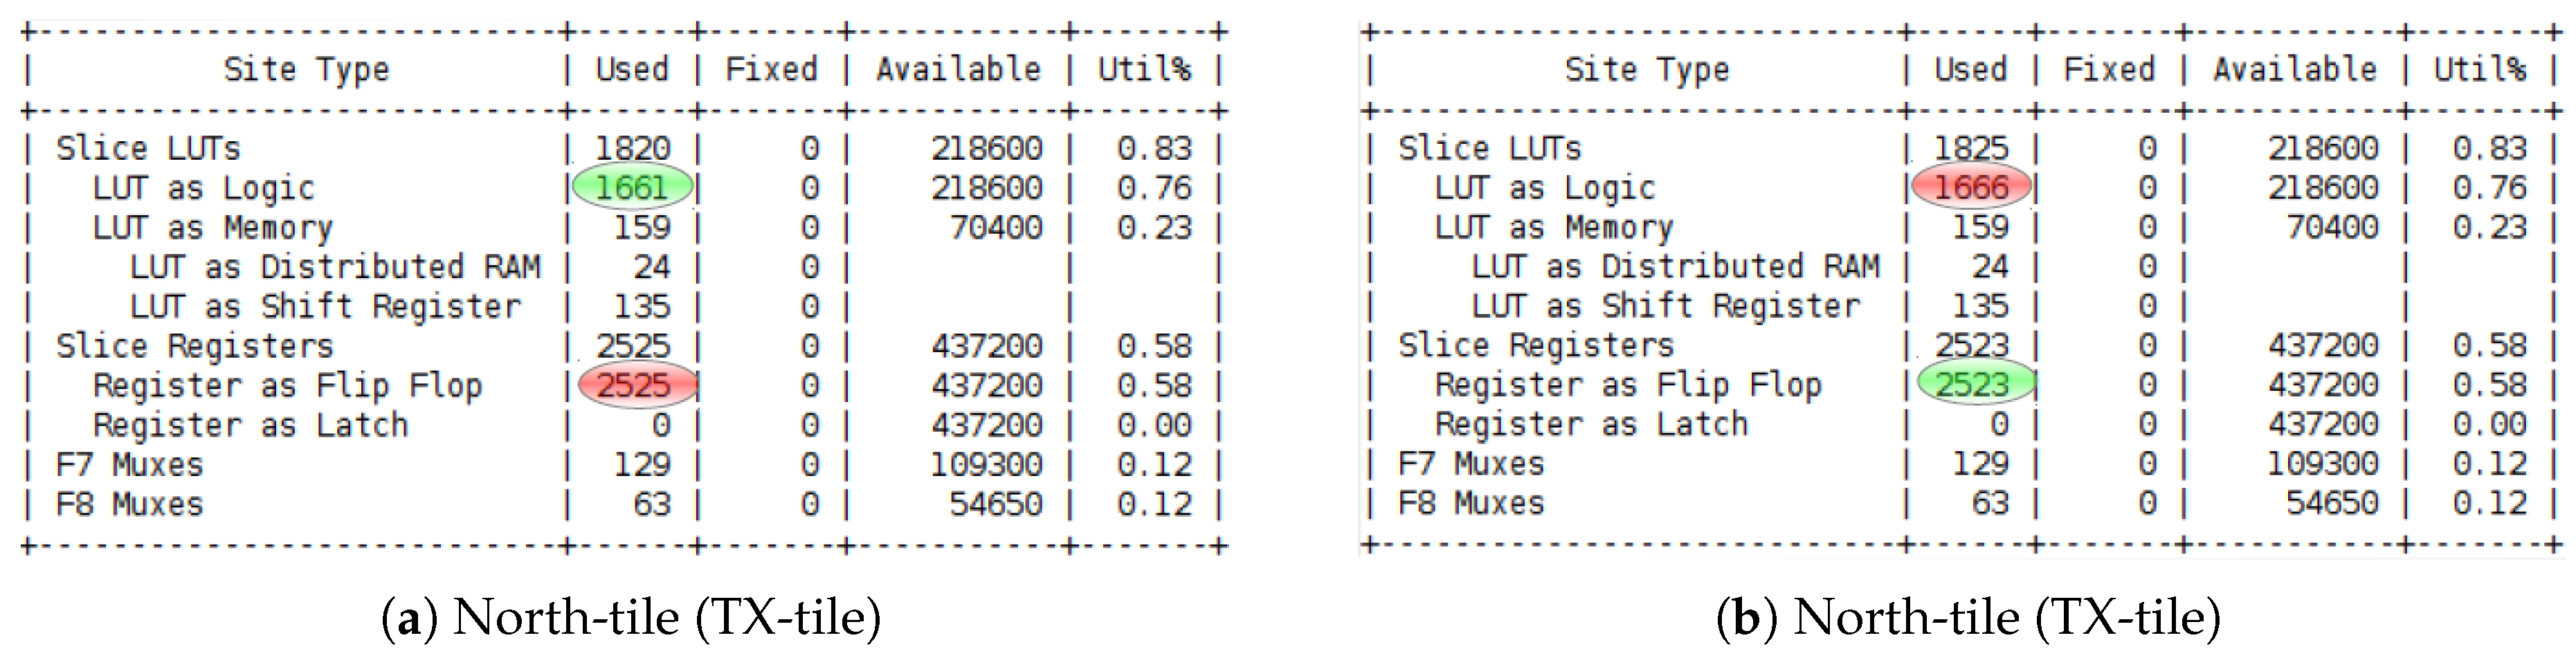Click Used value 24 in table (b)
The height and width of the screenshot is (658, 2576).
pos(1990,267)
